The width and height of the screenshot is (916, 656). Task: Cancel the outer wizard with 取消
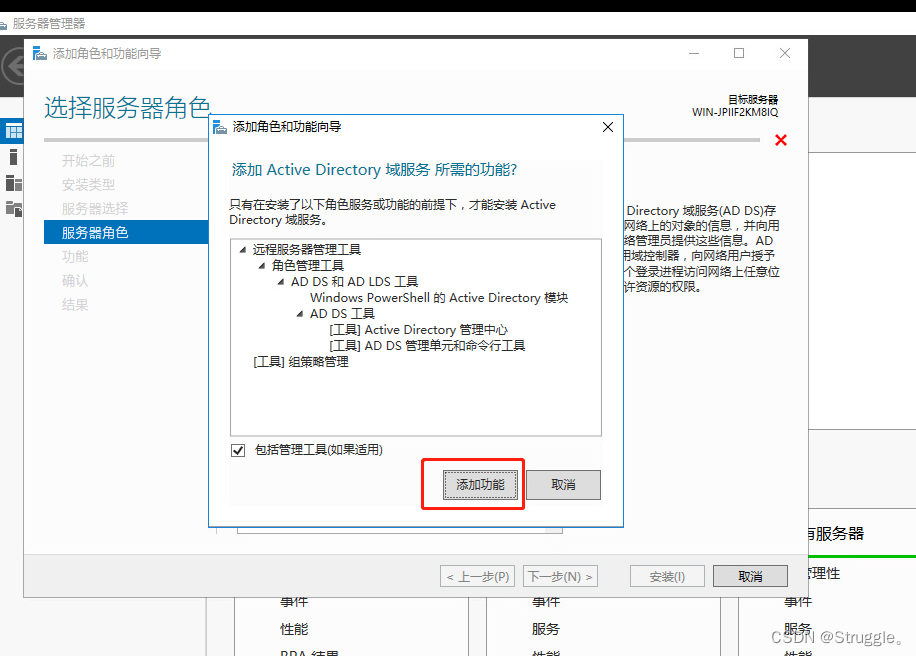pyautogui.click(x=750, y=577)
